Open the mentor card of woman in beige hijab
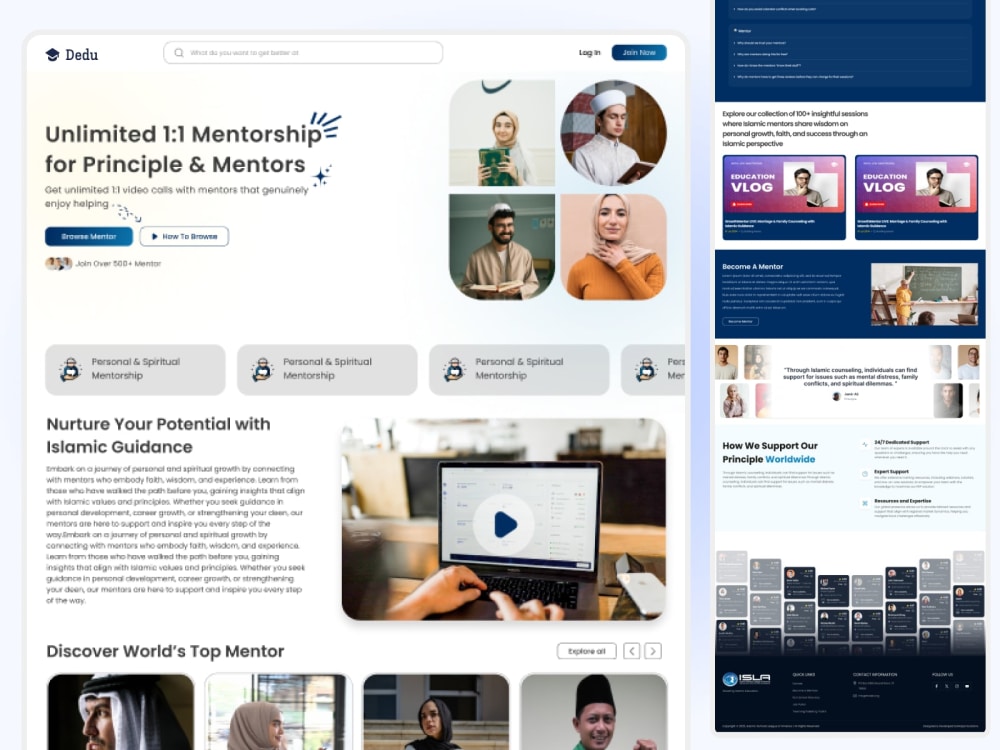This screenshot has height=750, width=1000. click(x=279, y=712)
